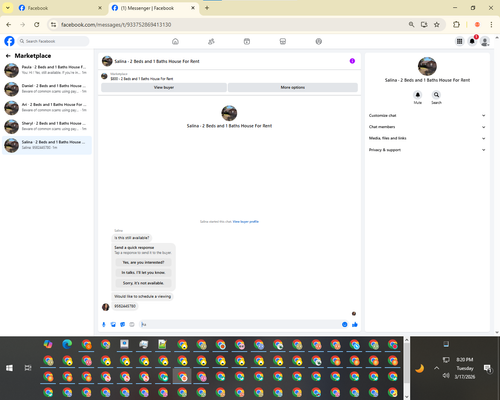Choose a sticker from composer icons
500x400 pixels.
coord(123,324)
